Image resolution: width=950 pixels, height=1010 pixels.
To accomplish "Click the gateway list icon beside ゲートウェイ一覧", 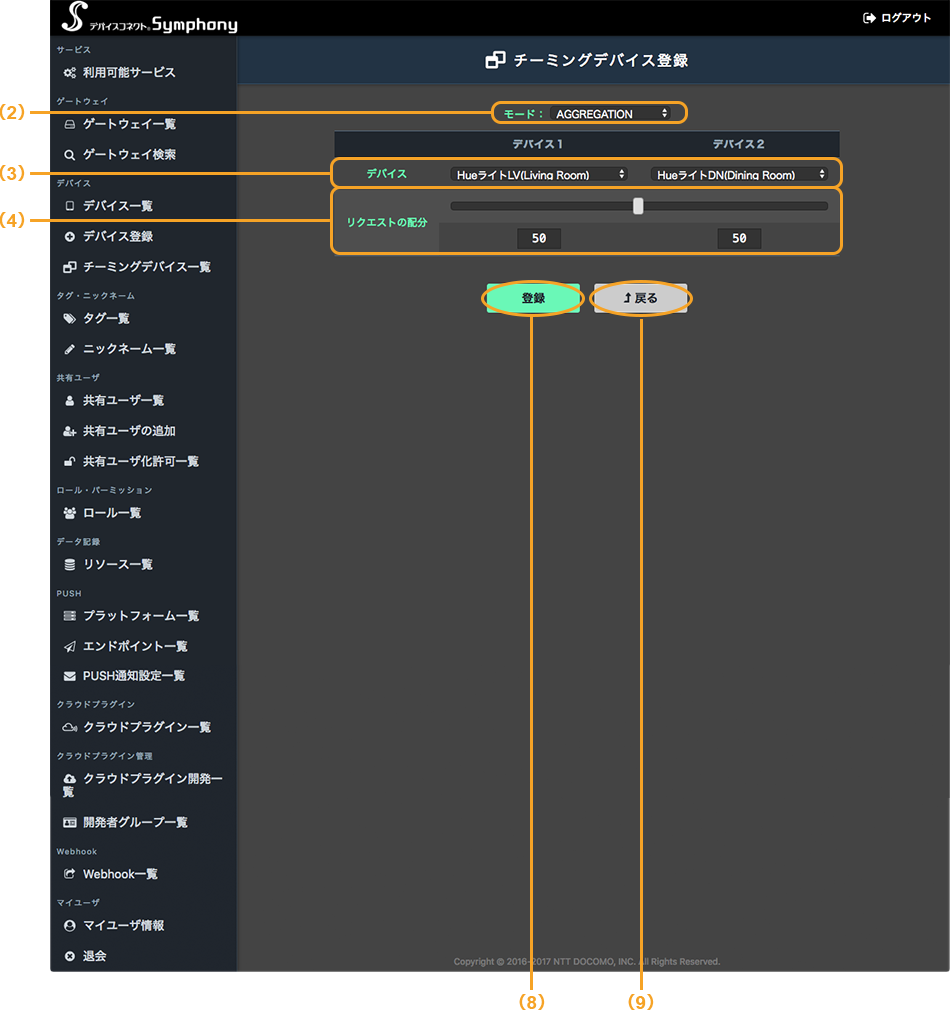I will (70, 124).
